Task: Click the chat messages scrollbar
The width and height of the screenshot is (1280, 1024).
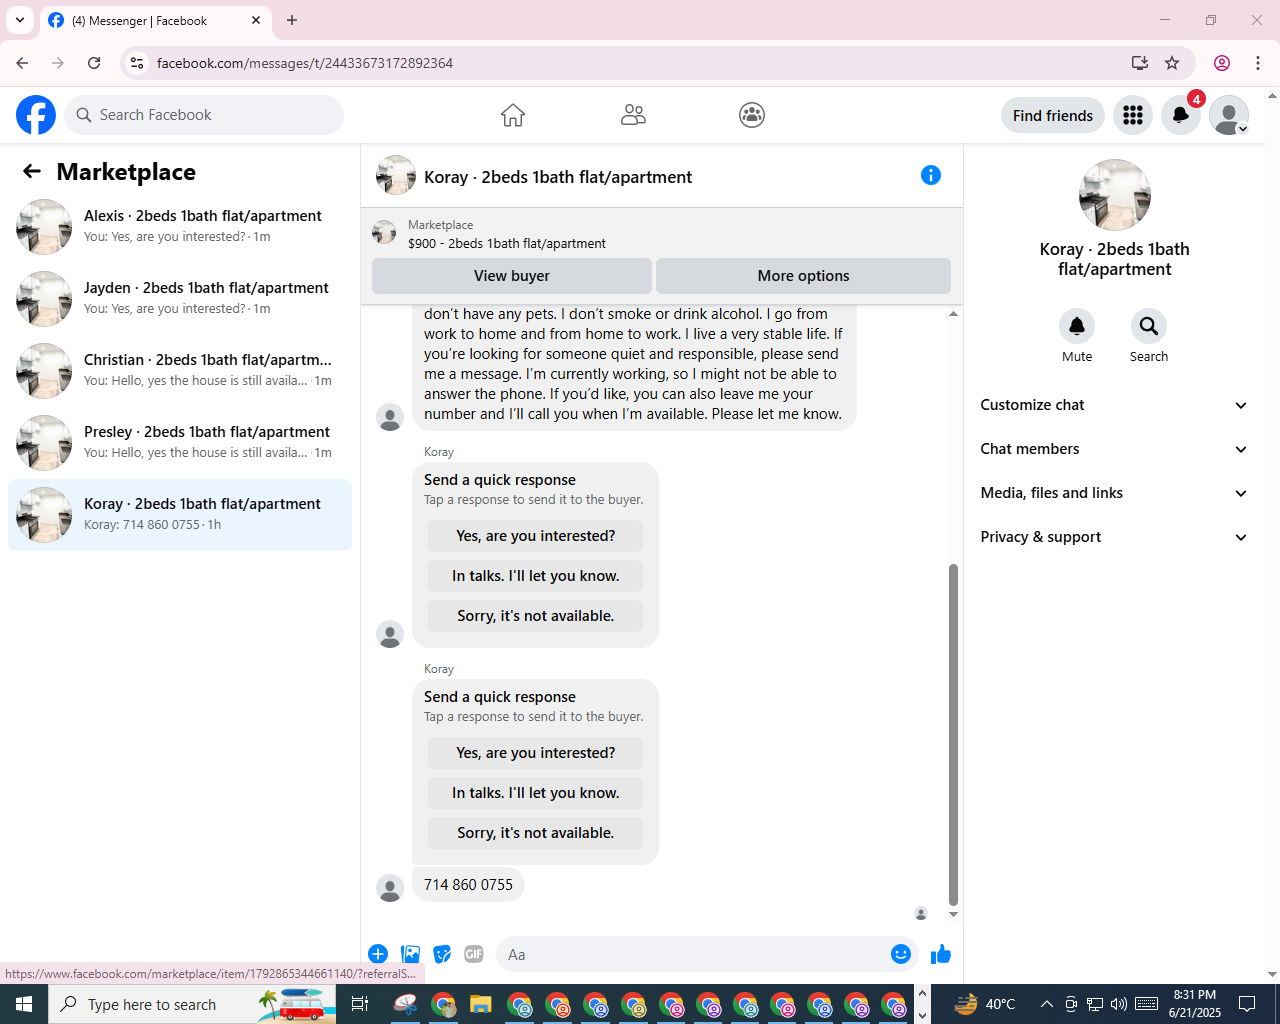Action: (953, 735)
